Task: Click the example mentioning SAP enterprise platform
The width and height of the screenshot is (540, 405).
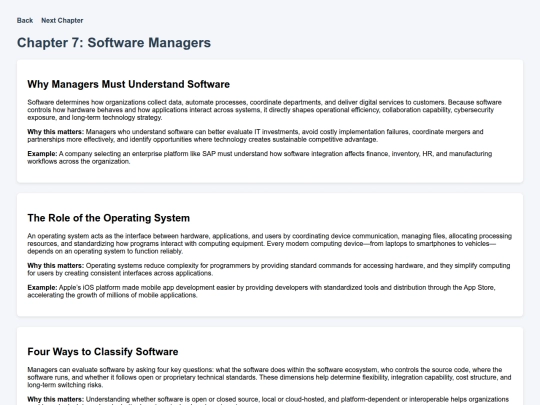Action: coord(260,157)
